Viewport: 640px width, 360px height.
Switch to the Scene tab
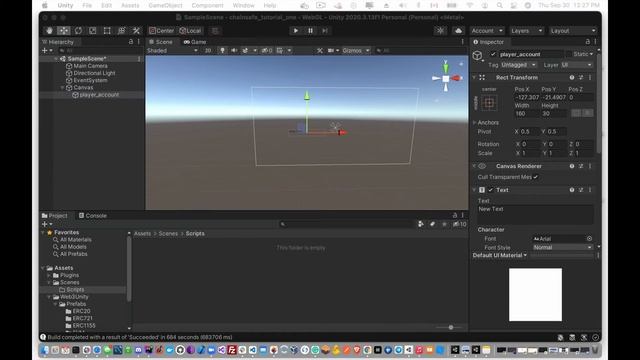click(x=160, y=42)
